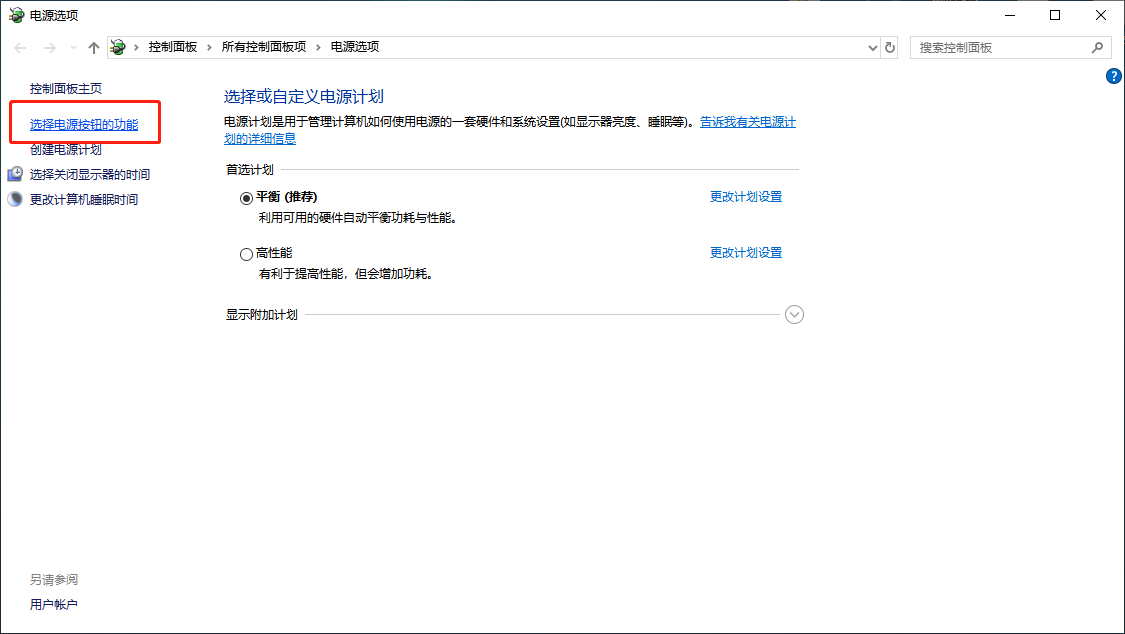This screenshot has width=1125, height=634.
Task: Click the magnifier icon in search box
Action: [1097, 47]
